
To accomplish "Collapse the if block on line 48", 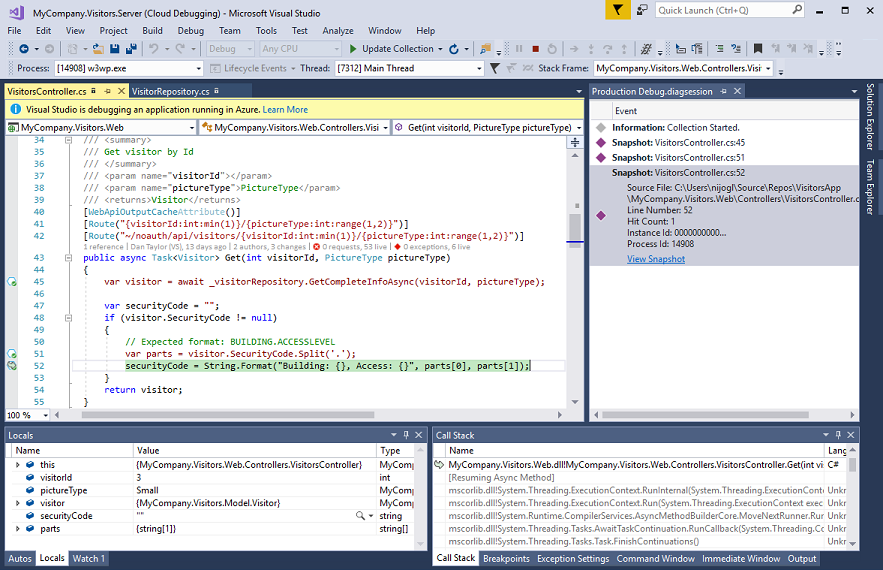I will pos(68,318).
